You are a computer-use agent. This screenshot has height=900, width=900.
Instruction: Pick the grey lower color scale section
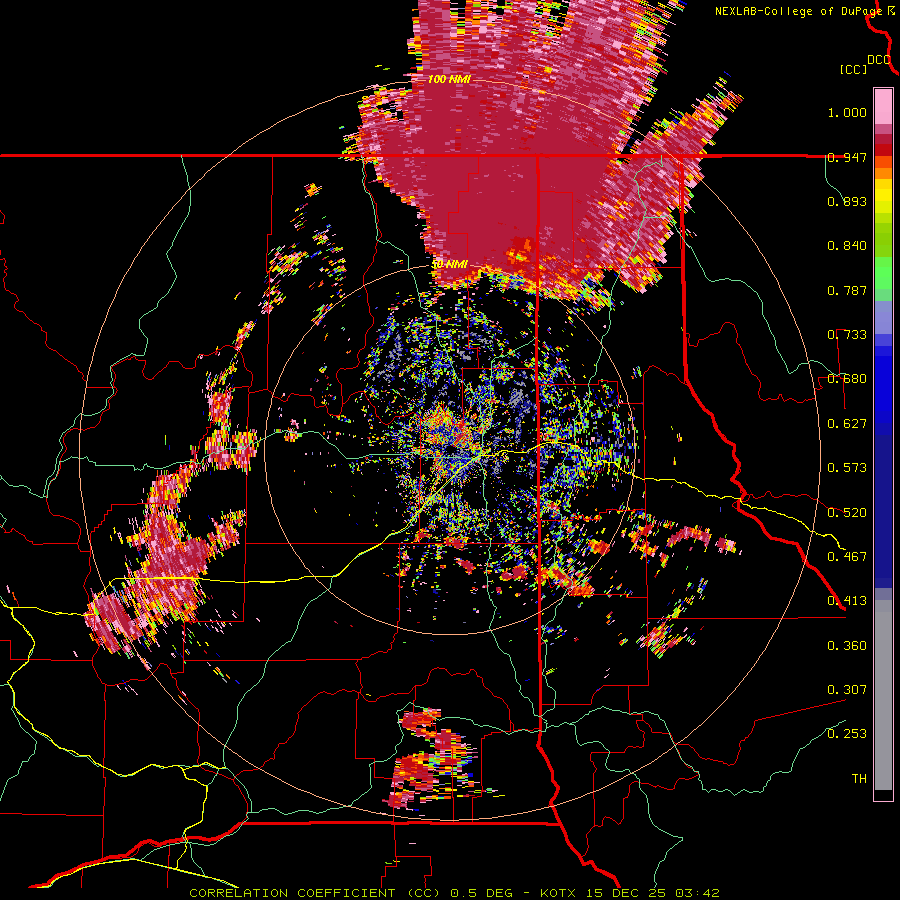(883, 695)
